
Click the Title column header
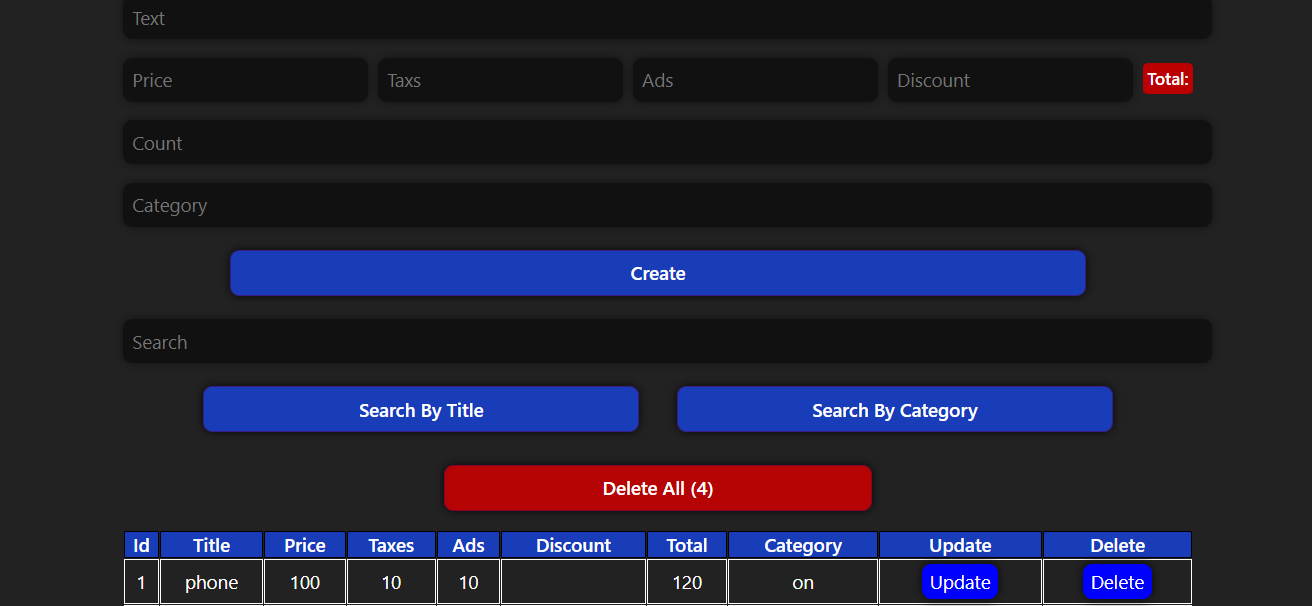click(211, 545)
